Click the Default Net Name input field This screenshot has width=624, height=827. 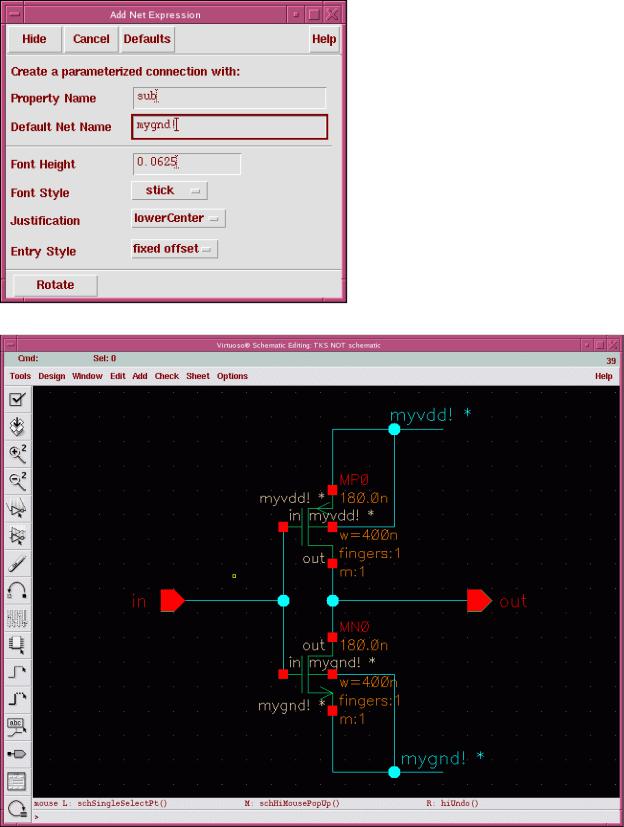[x=229, y=127]
